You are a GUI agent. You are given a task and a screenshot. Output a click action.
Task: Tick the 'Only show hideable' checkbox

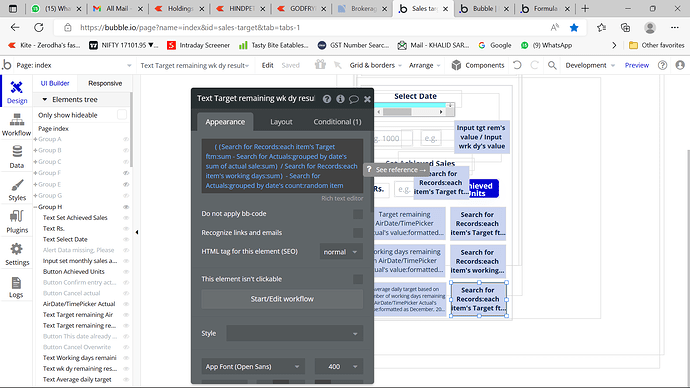coord(122,115)
